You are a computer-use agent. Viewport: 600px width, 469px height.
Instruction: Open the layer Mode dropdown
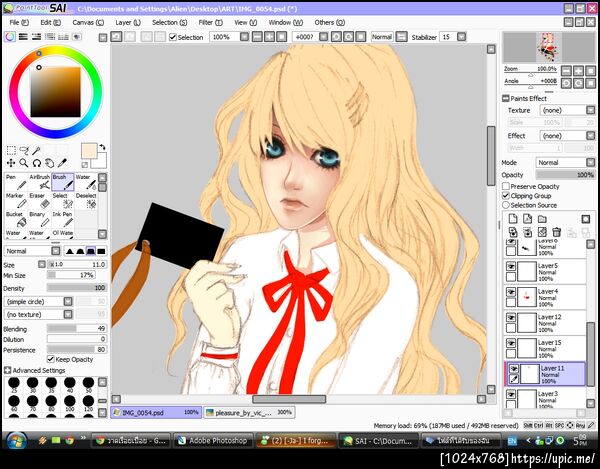pos(566,163)
